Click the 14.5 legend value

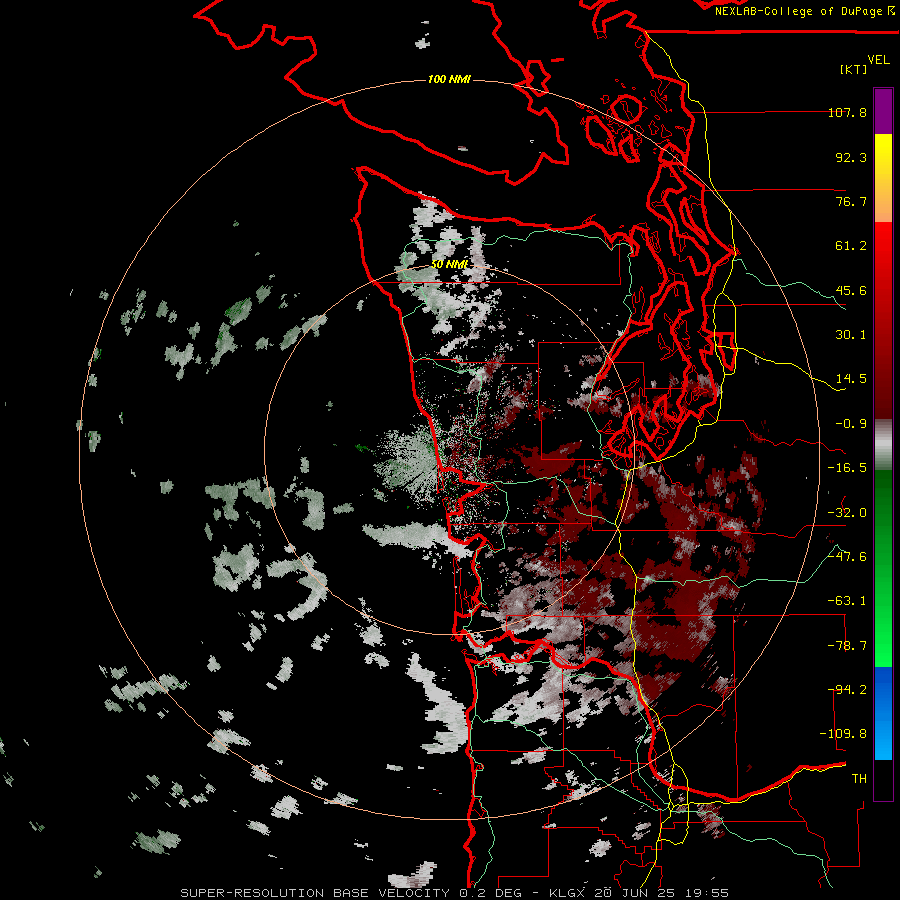pyautogui.click(x=851, y=379)
